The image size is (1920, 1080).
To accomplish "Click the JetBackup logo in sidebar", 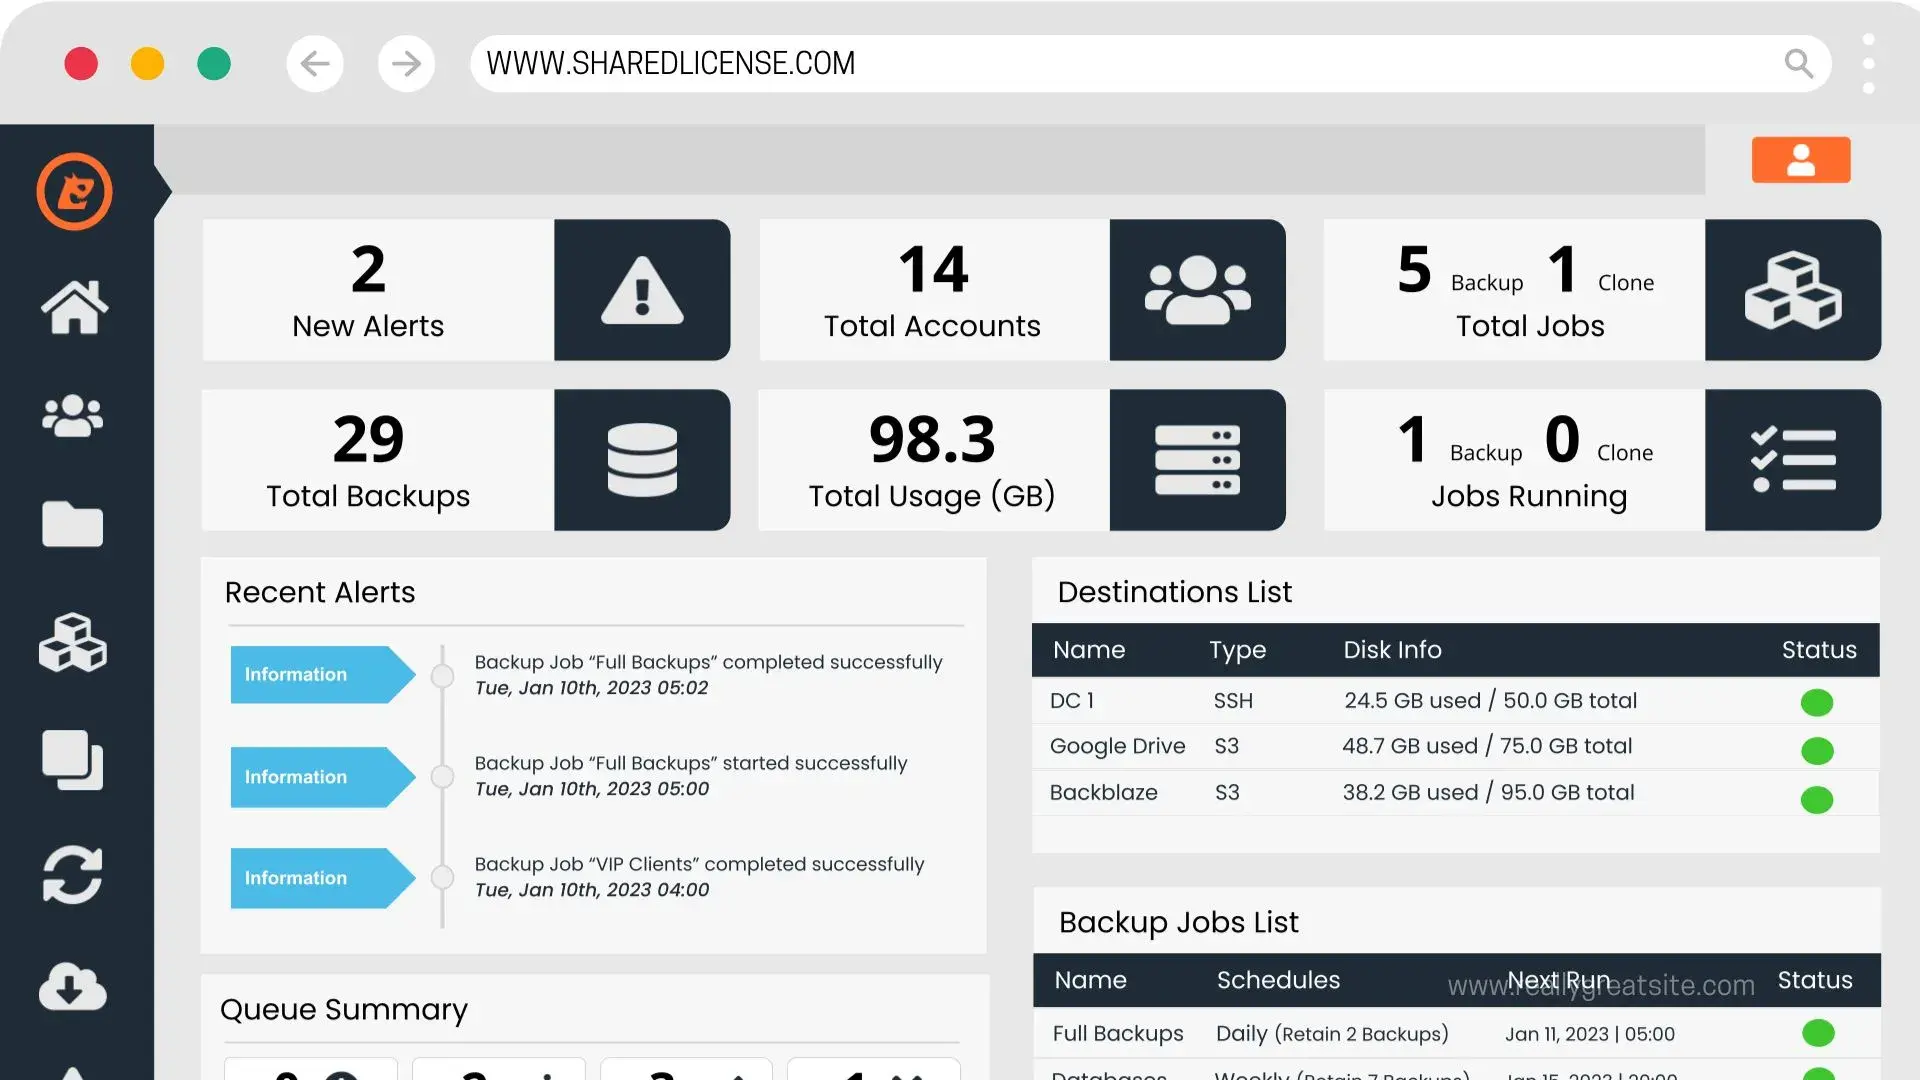I will pos(74,191).
